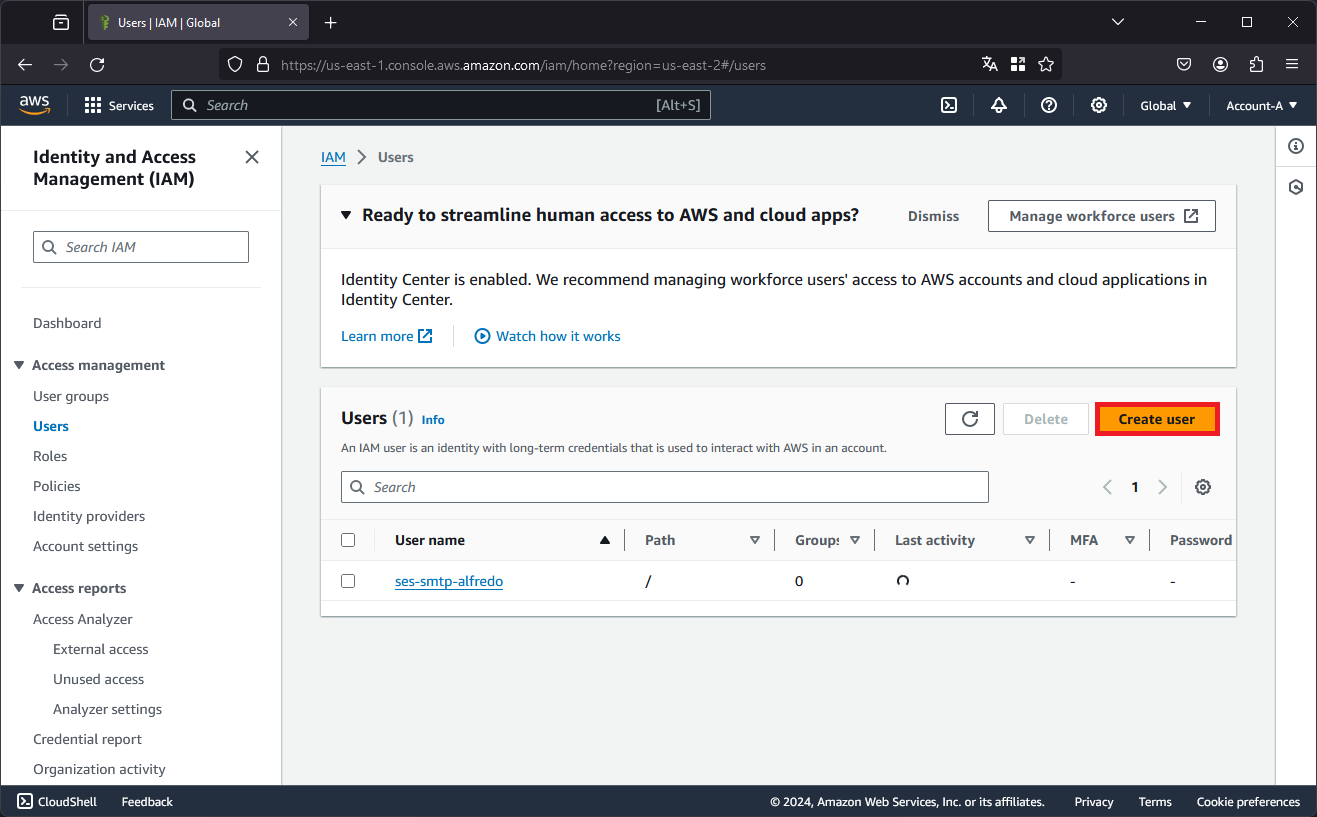Viewport: 1317px width, 817px height.
Task: Refresh the users list
Action: point(970,419)
